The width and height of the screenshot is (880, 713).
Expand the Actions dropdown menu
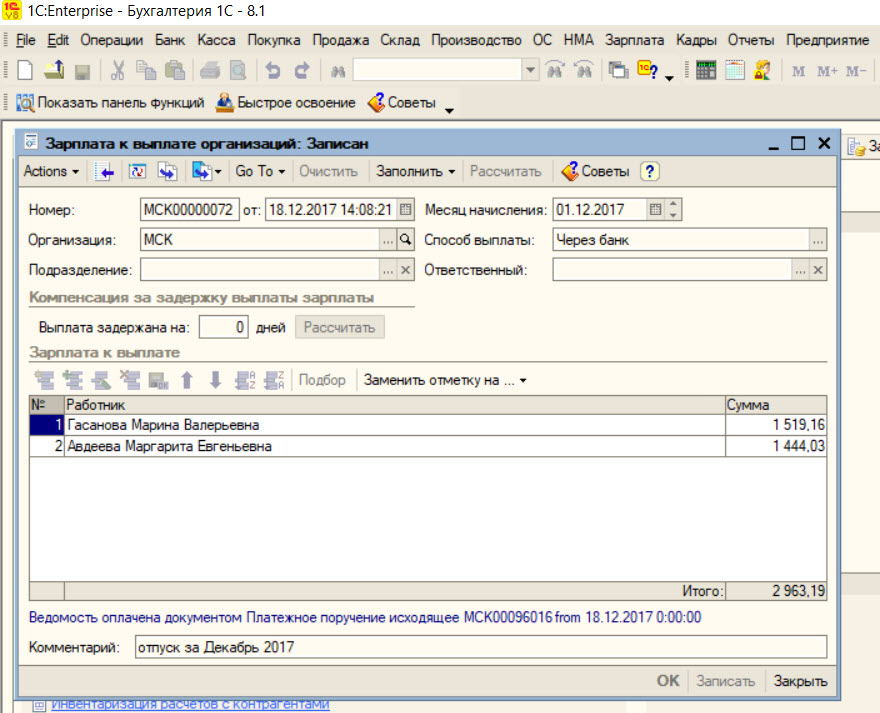(51, 171)
